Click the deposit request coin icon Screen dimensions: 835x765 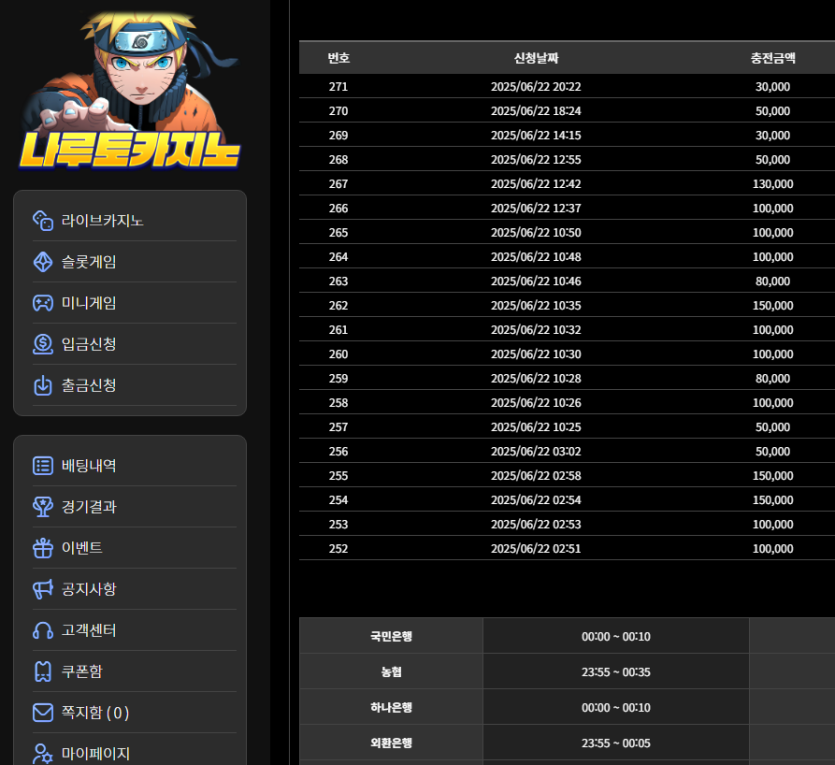coord(43,344)
